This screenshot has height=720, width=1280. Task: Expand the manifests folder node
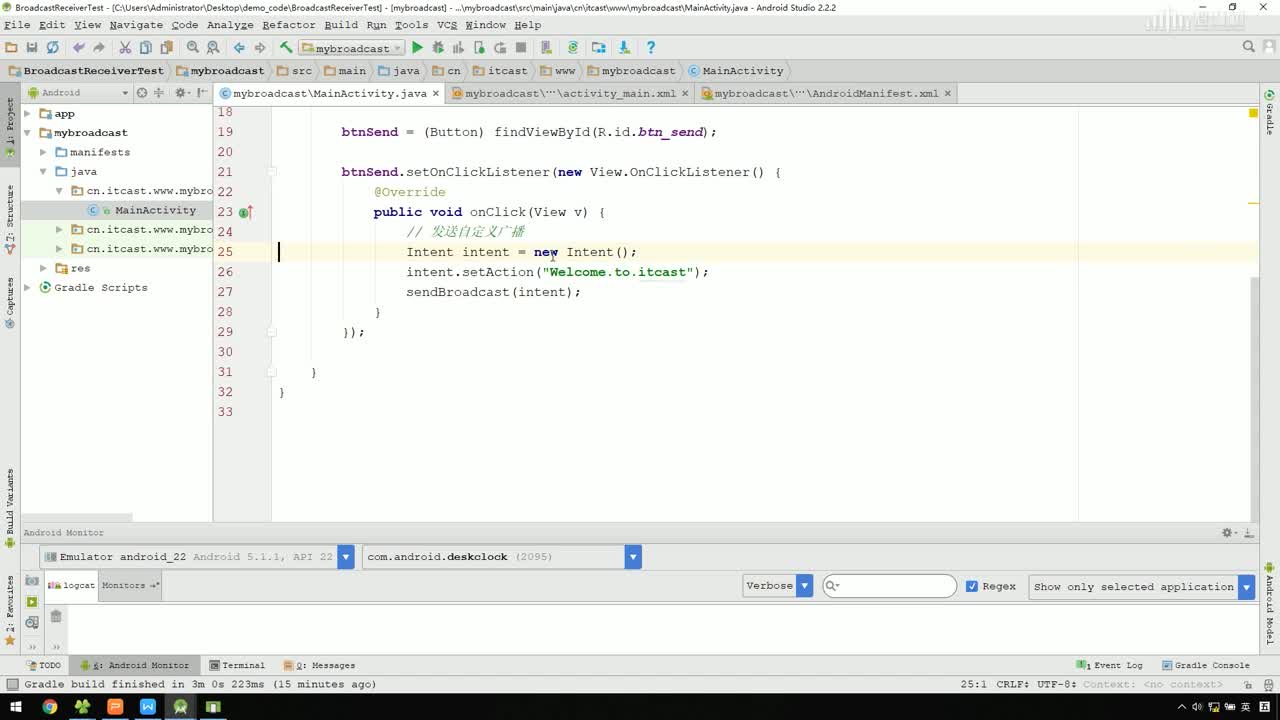tap(43, 152)
